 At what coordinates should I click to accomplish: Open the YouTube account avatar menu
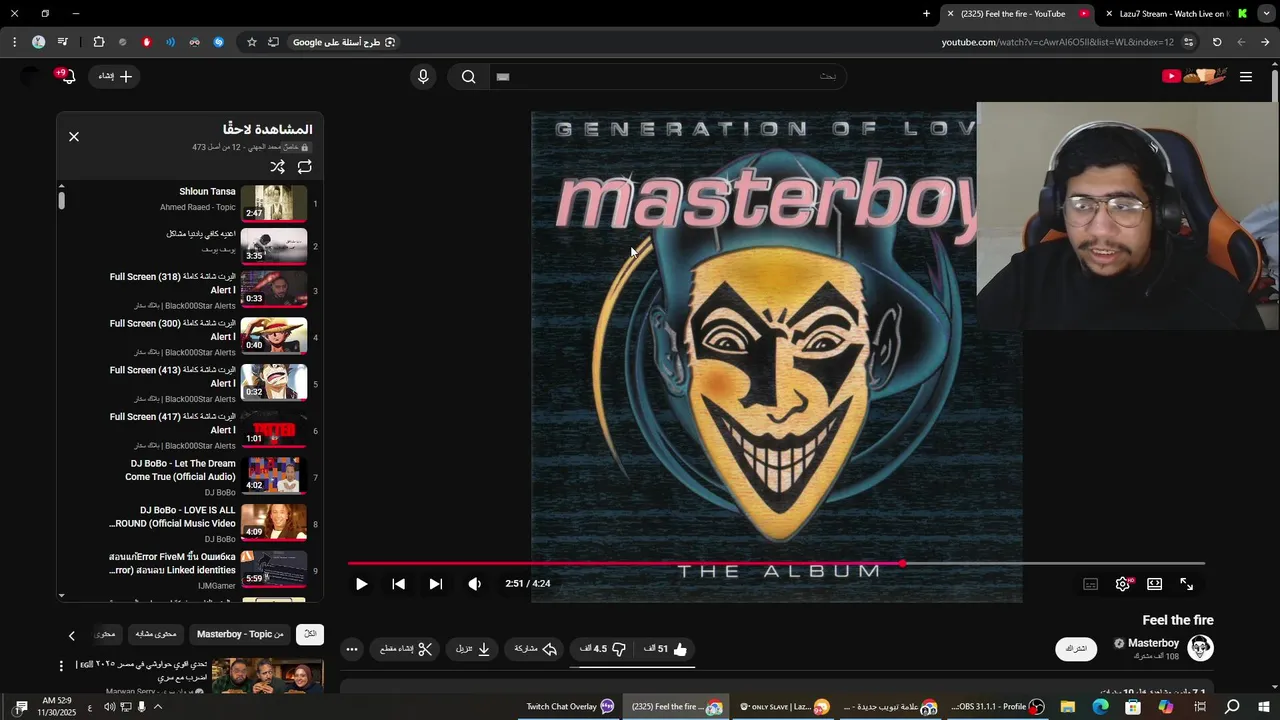click(30, 76)
